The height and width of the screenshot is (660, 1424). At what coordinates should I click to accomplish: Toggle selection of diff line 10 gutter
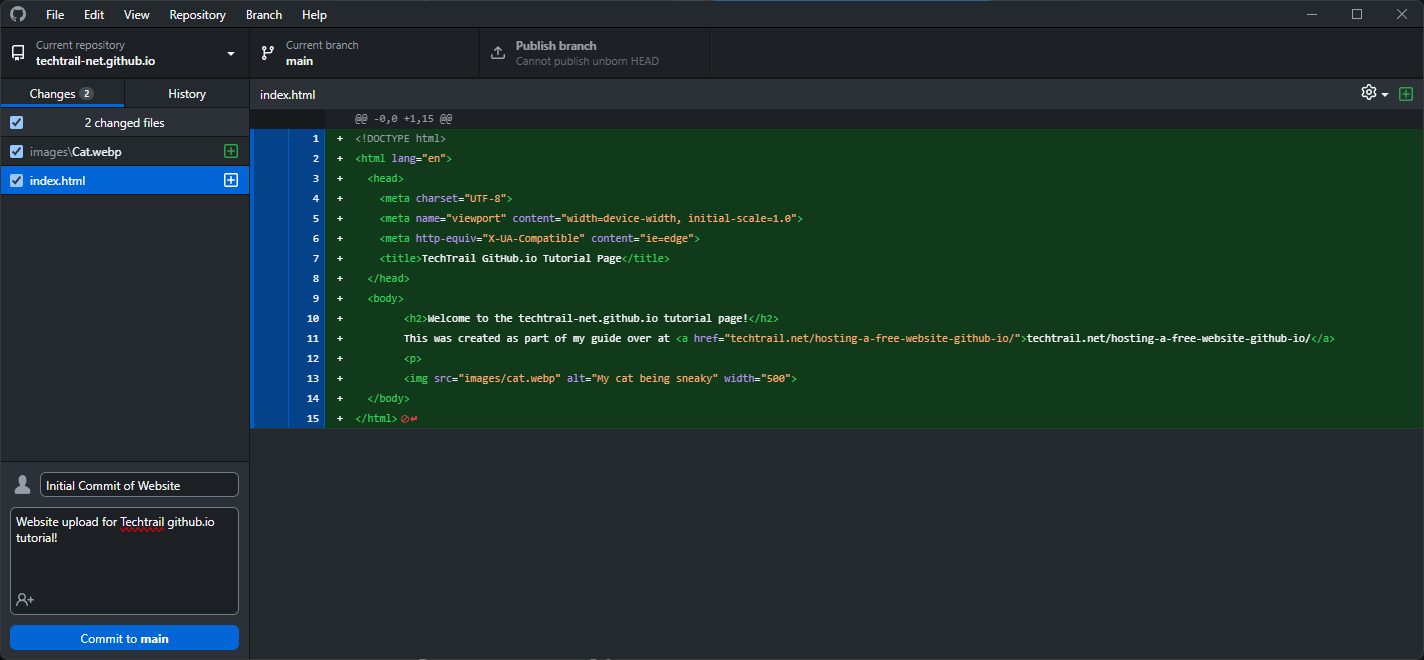288,318
